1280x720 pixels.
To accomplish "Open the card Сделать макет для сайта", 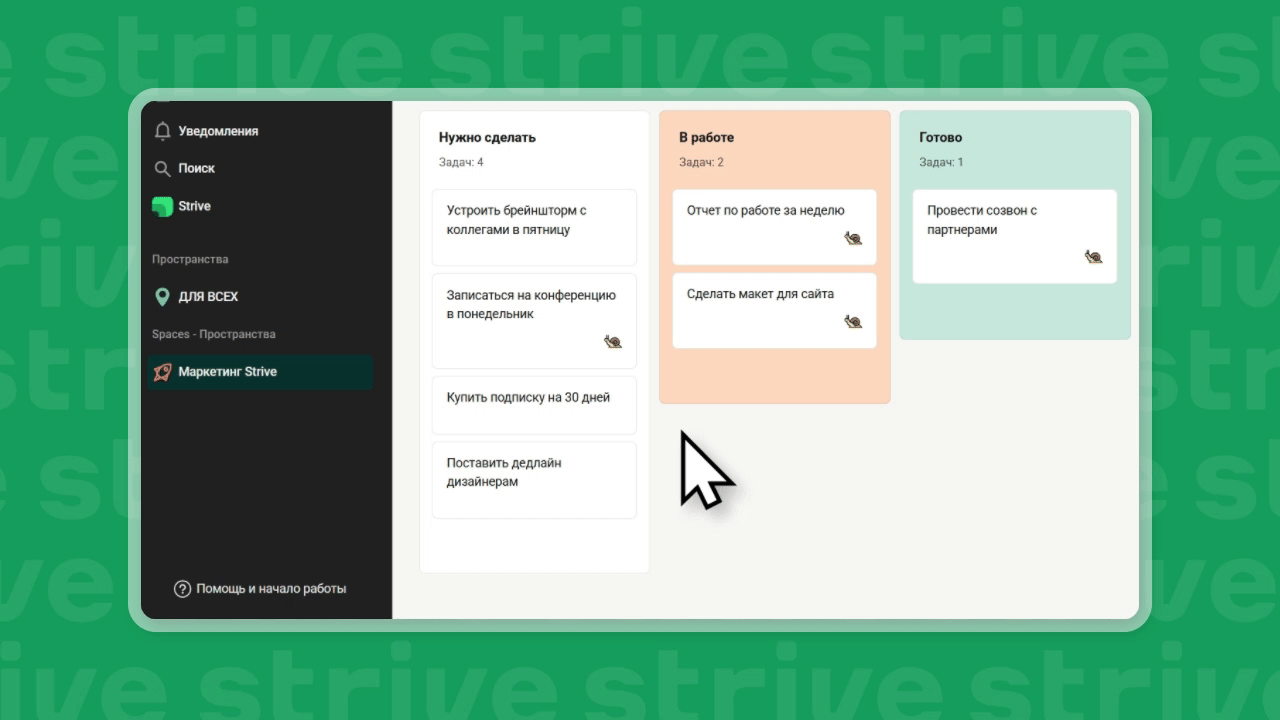I will (x=774, y=311).
